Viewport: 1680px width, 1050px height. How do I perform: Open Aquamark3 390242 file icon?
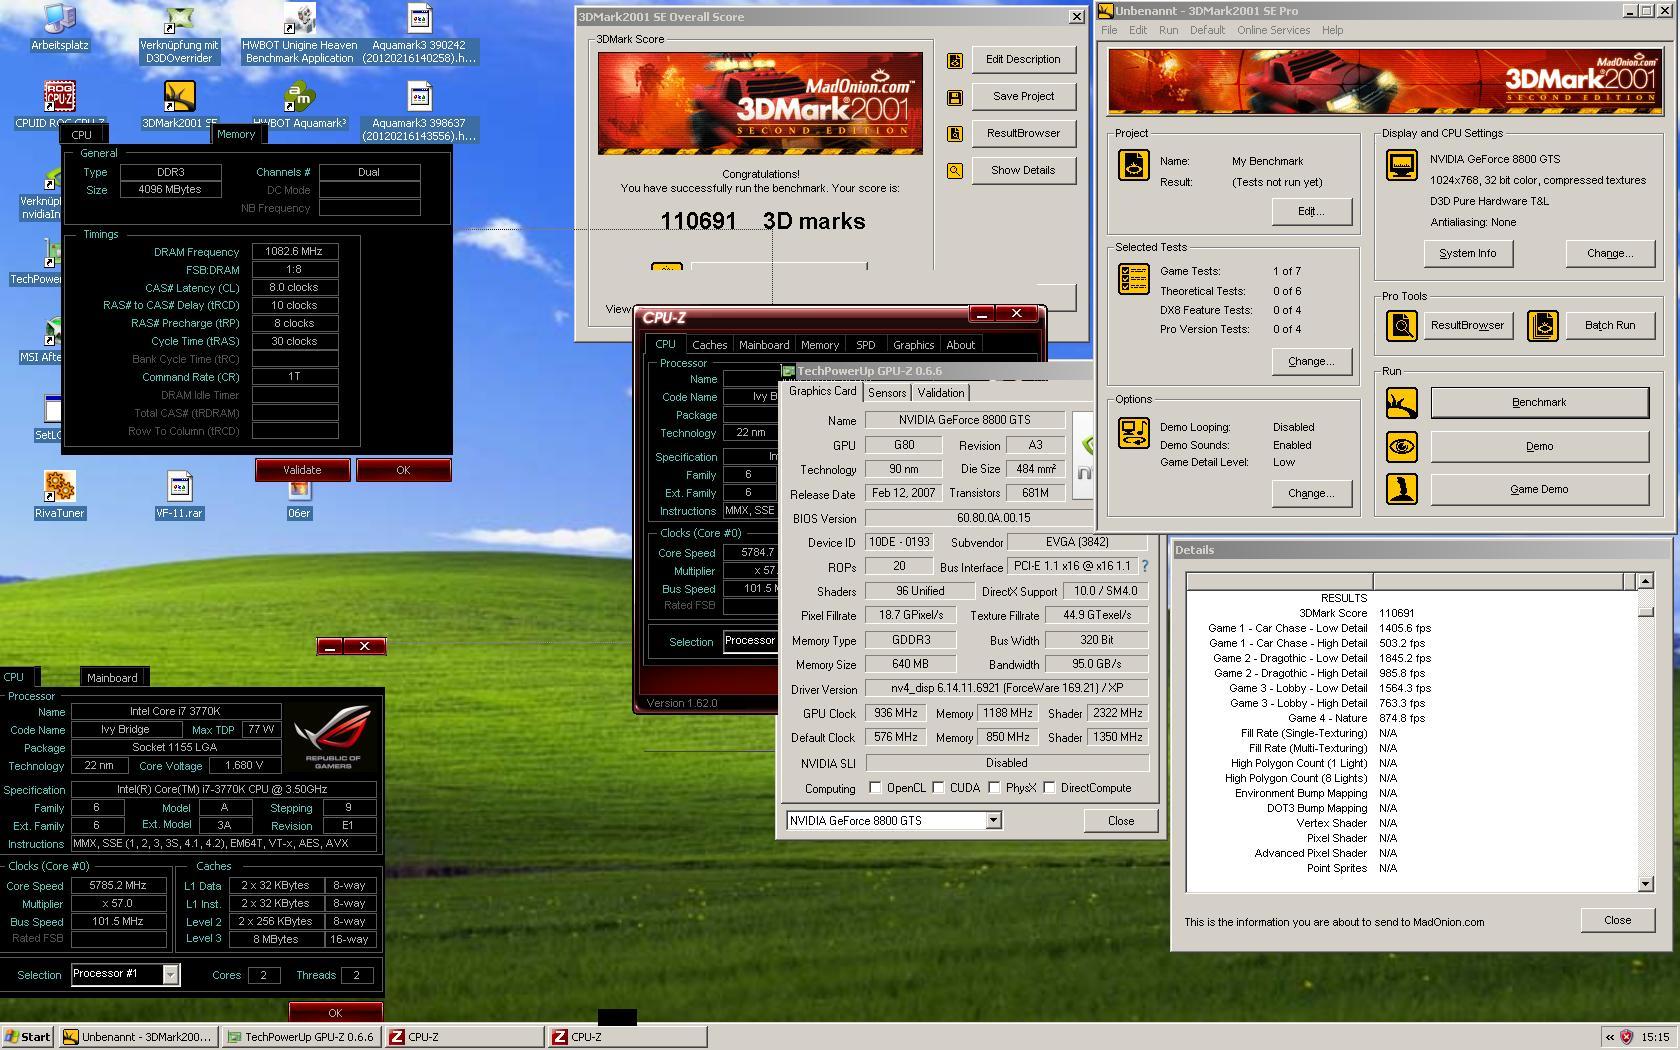(420, 18)
